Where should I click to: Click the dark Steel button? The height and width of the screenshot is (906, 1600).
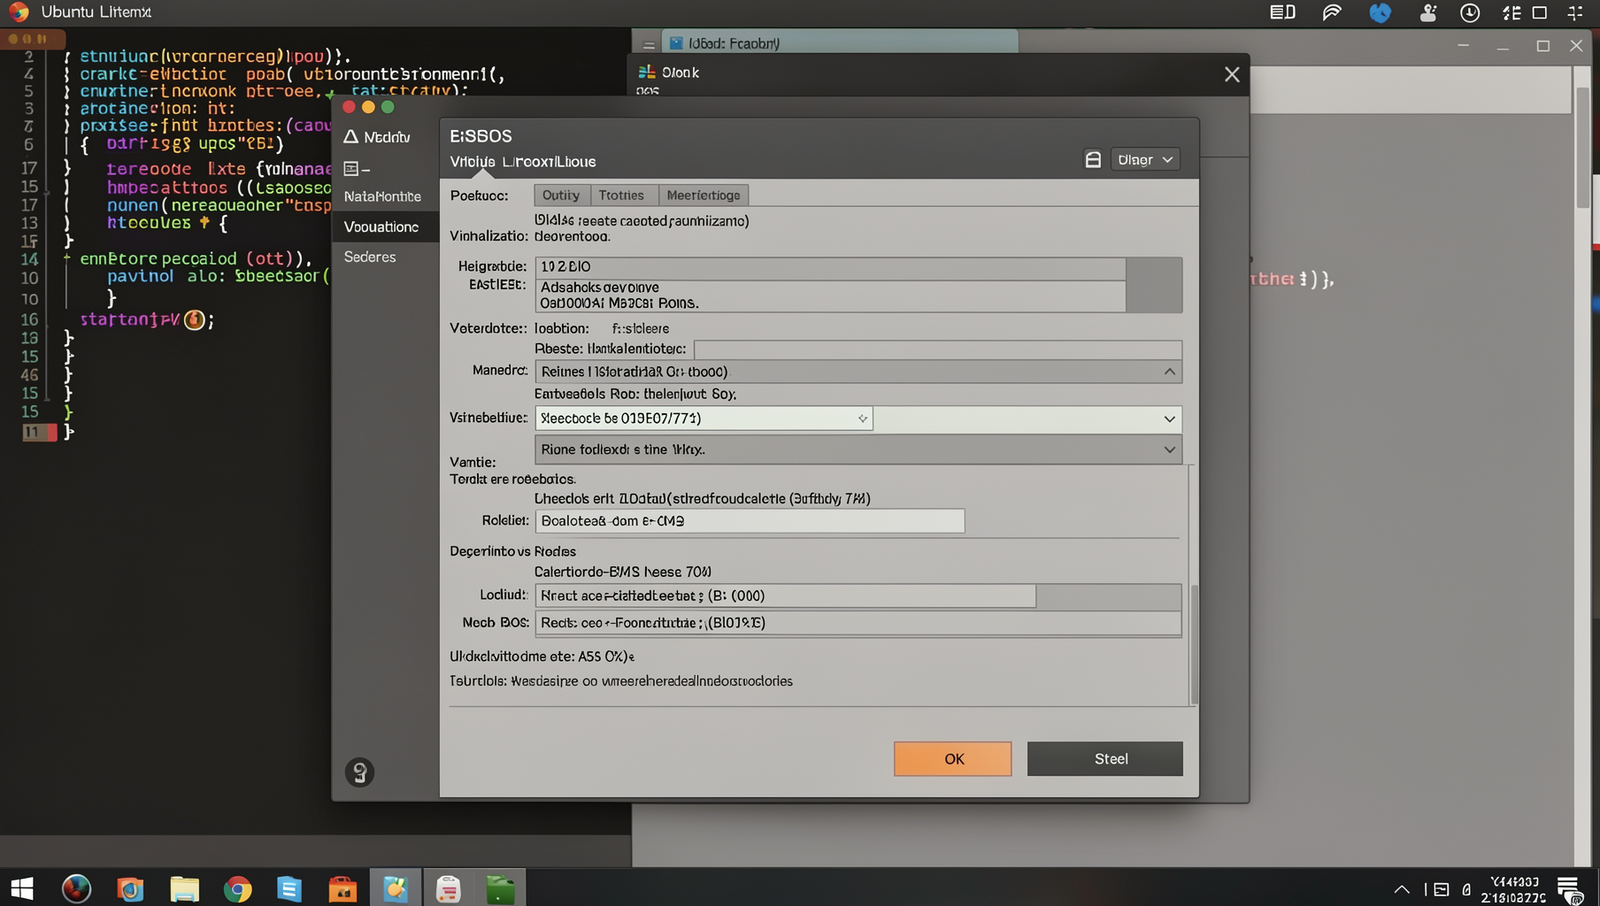coord(1105,759)
